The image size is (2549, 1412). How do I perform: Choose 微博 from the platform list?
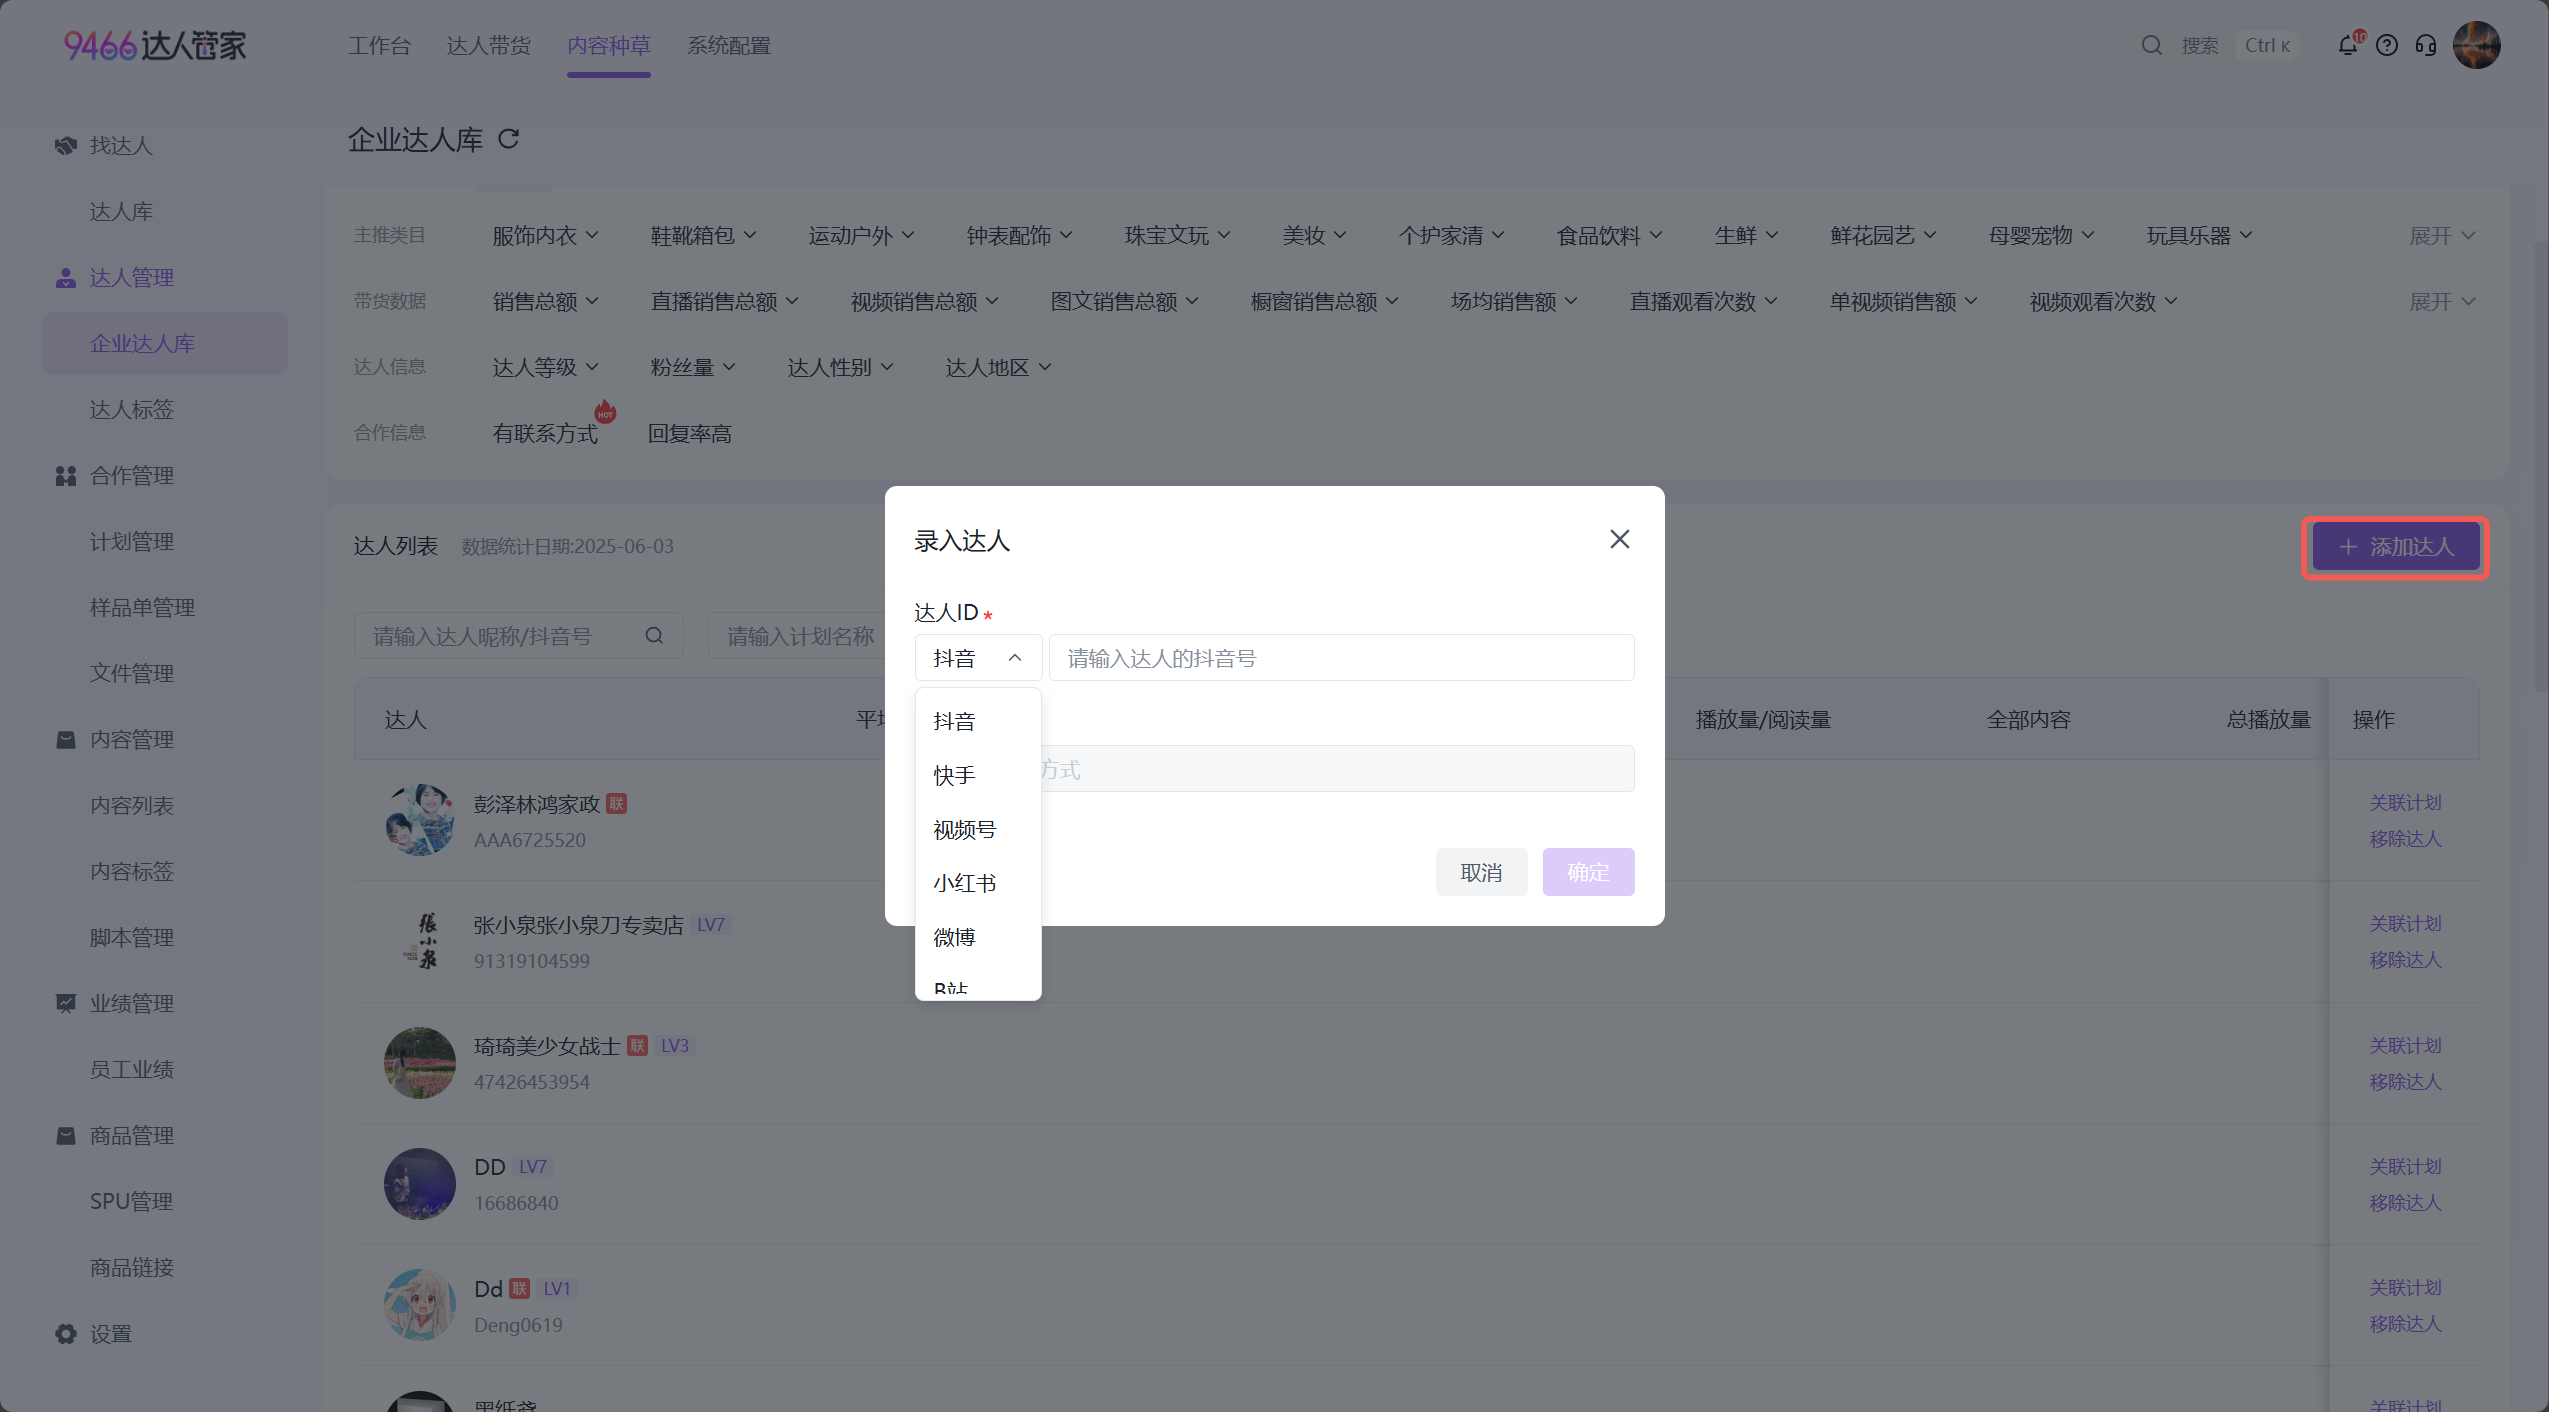tap(977, 937)
